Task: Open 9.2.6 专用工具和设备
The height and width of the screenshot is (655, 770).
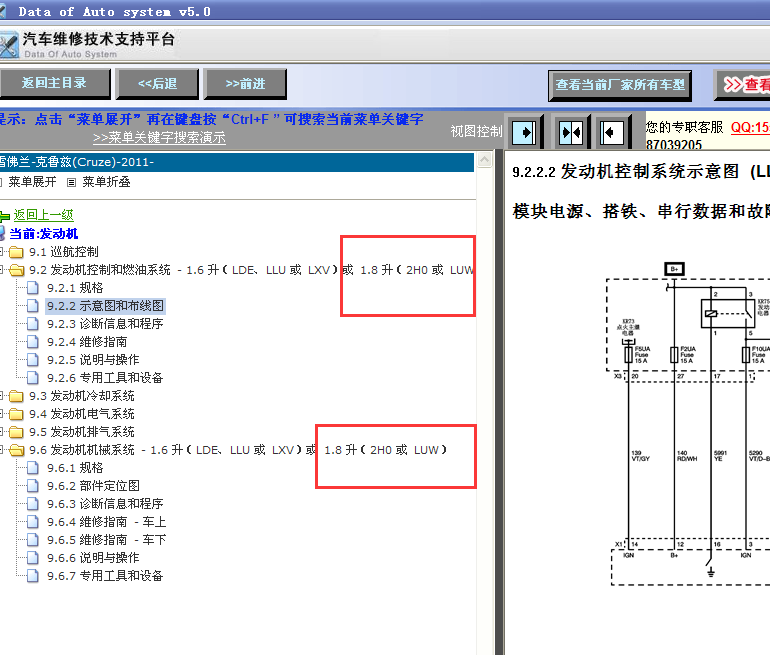Action: (105, 378)
